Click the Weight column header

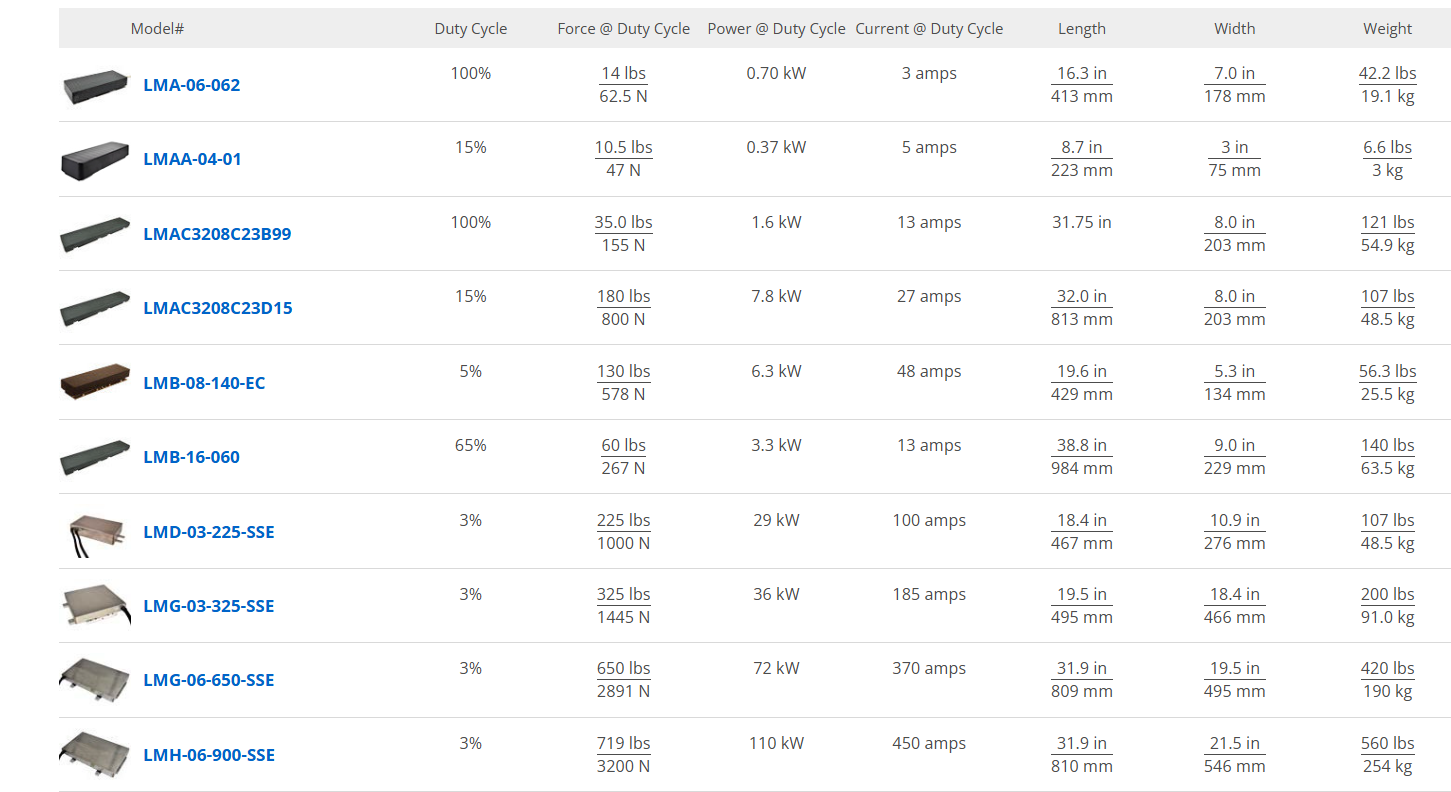[x=1387, y=29]
